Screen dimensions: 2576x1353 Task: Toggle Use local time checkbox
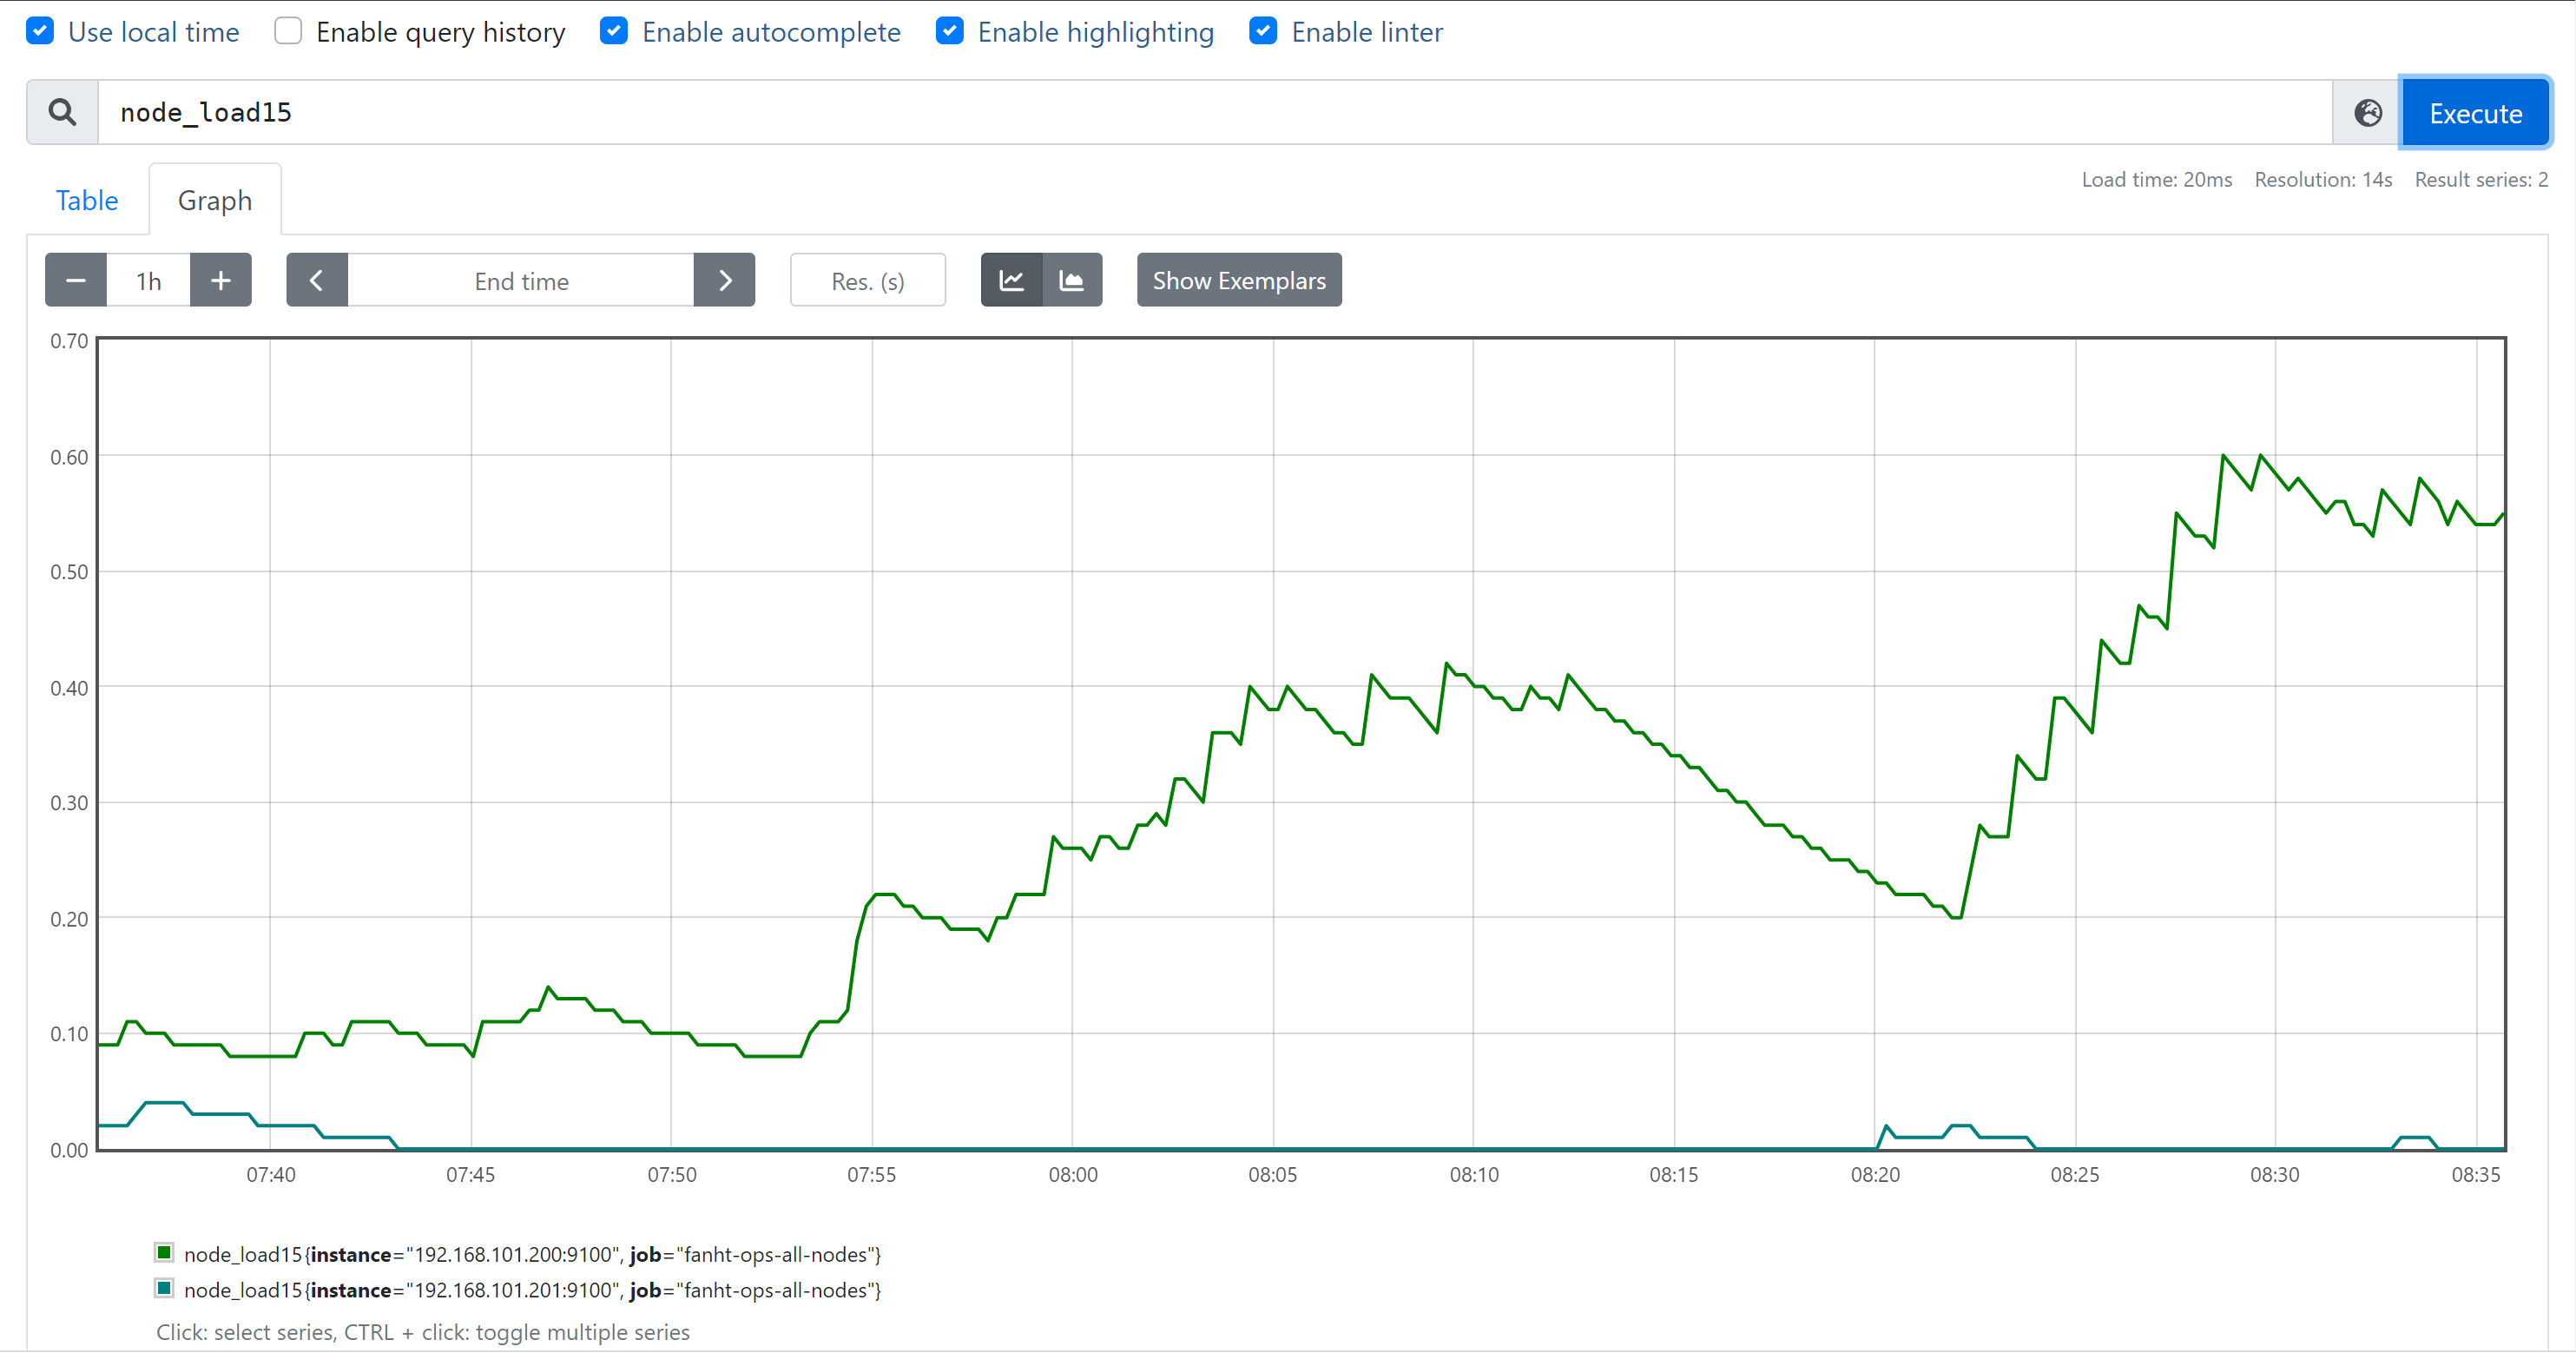(x=40, y=31)
